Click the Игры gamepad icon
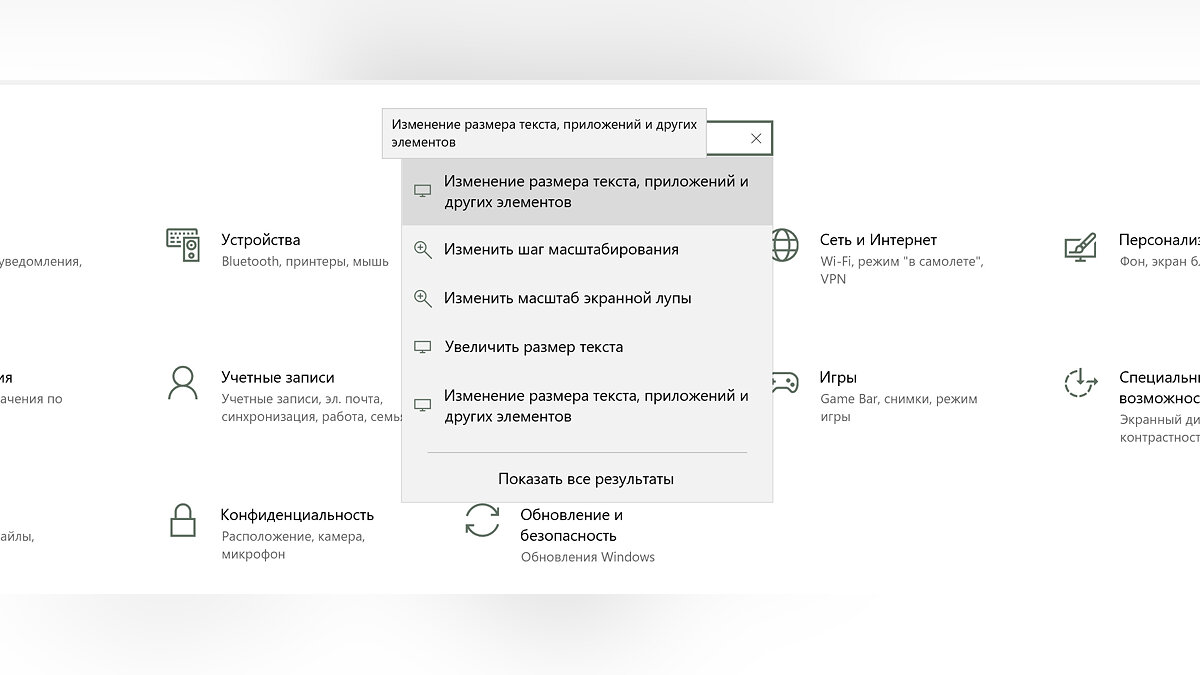 coord(784,383)
